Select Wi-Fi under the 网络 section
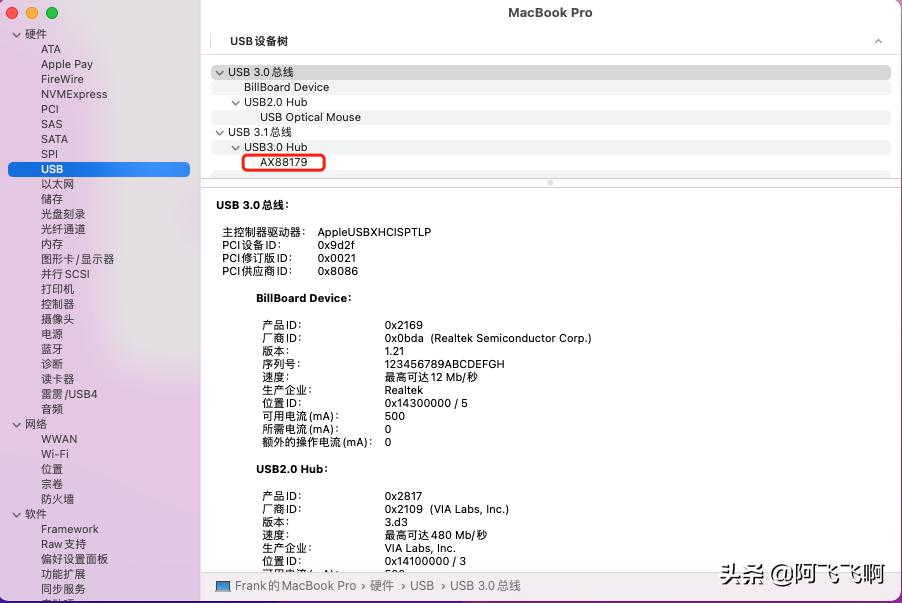This screenshot has width=902, height=603. point(55,454)
